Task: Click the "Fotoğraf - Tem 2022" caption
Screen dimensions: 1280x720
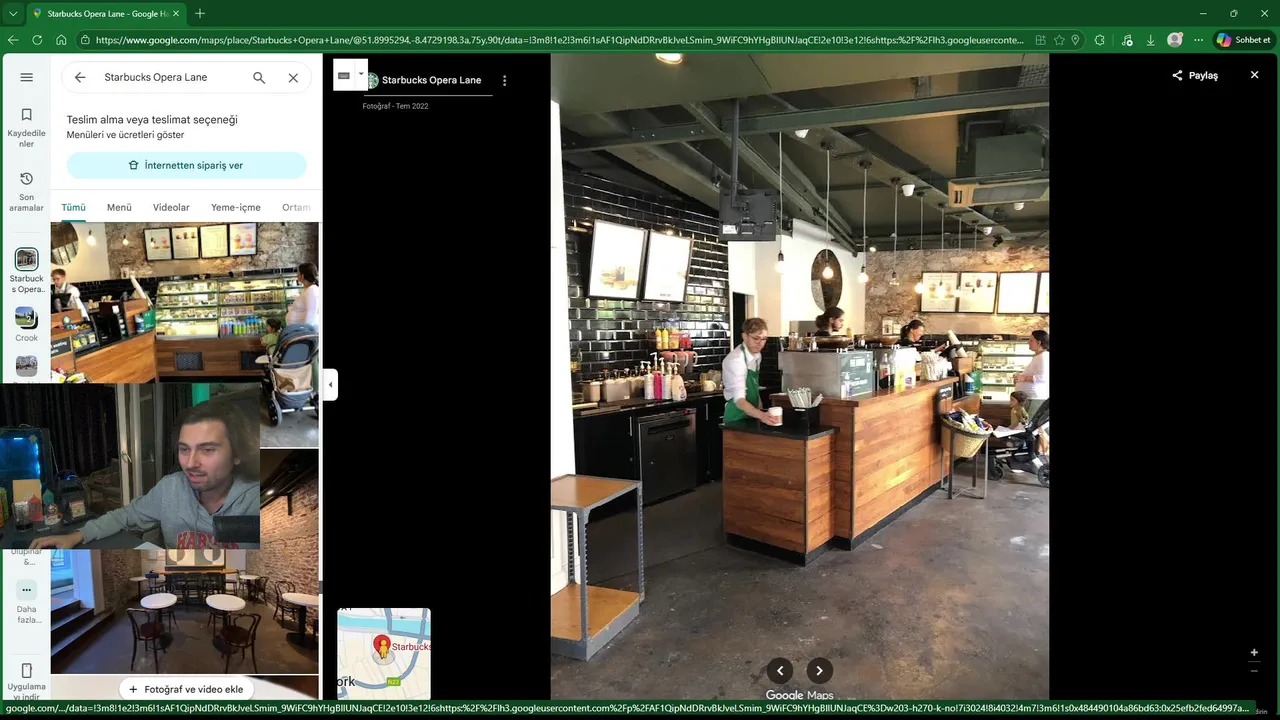Action: click(x=395, y=106)
